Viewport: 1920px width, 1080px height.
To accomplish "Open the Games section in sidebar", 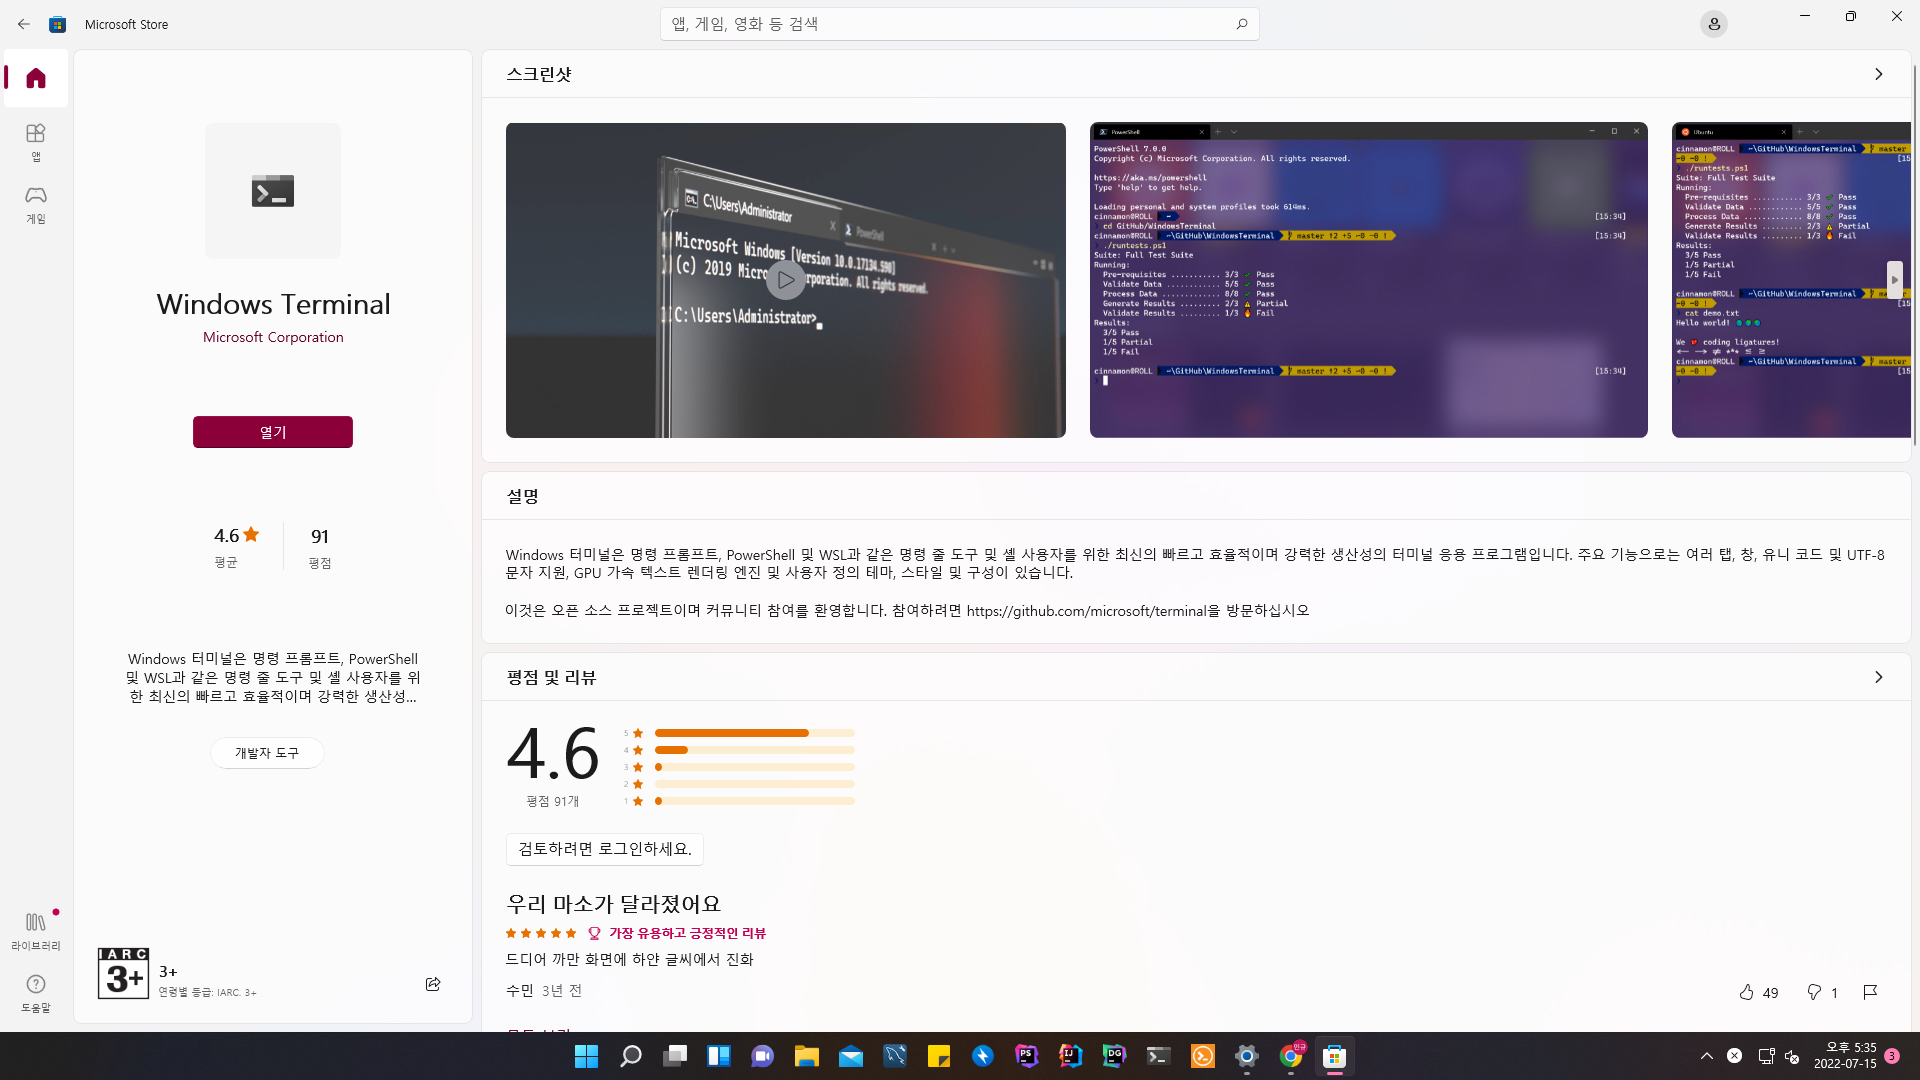I will 36,203.
